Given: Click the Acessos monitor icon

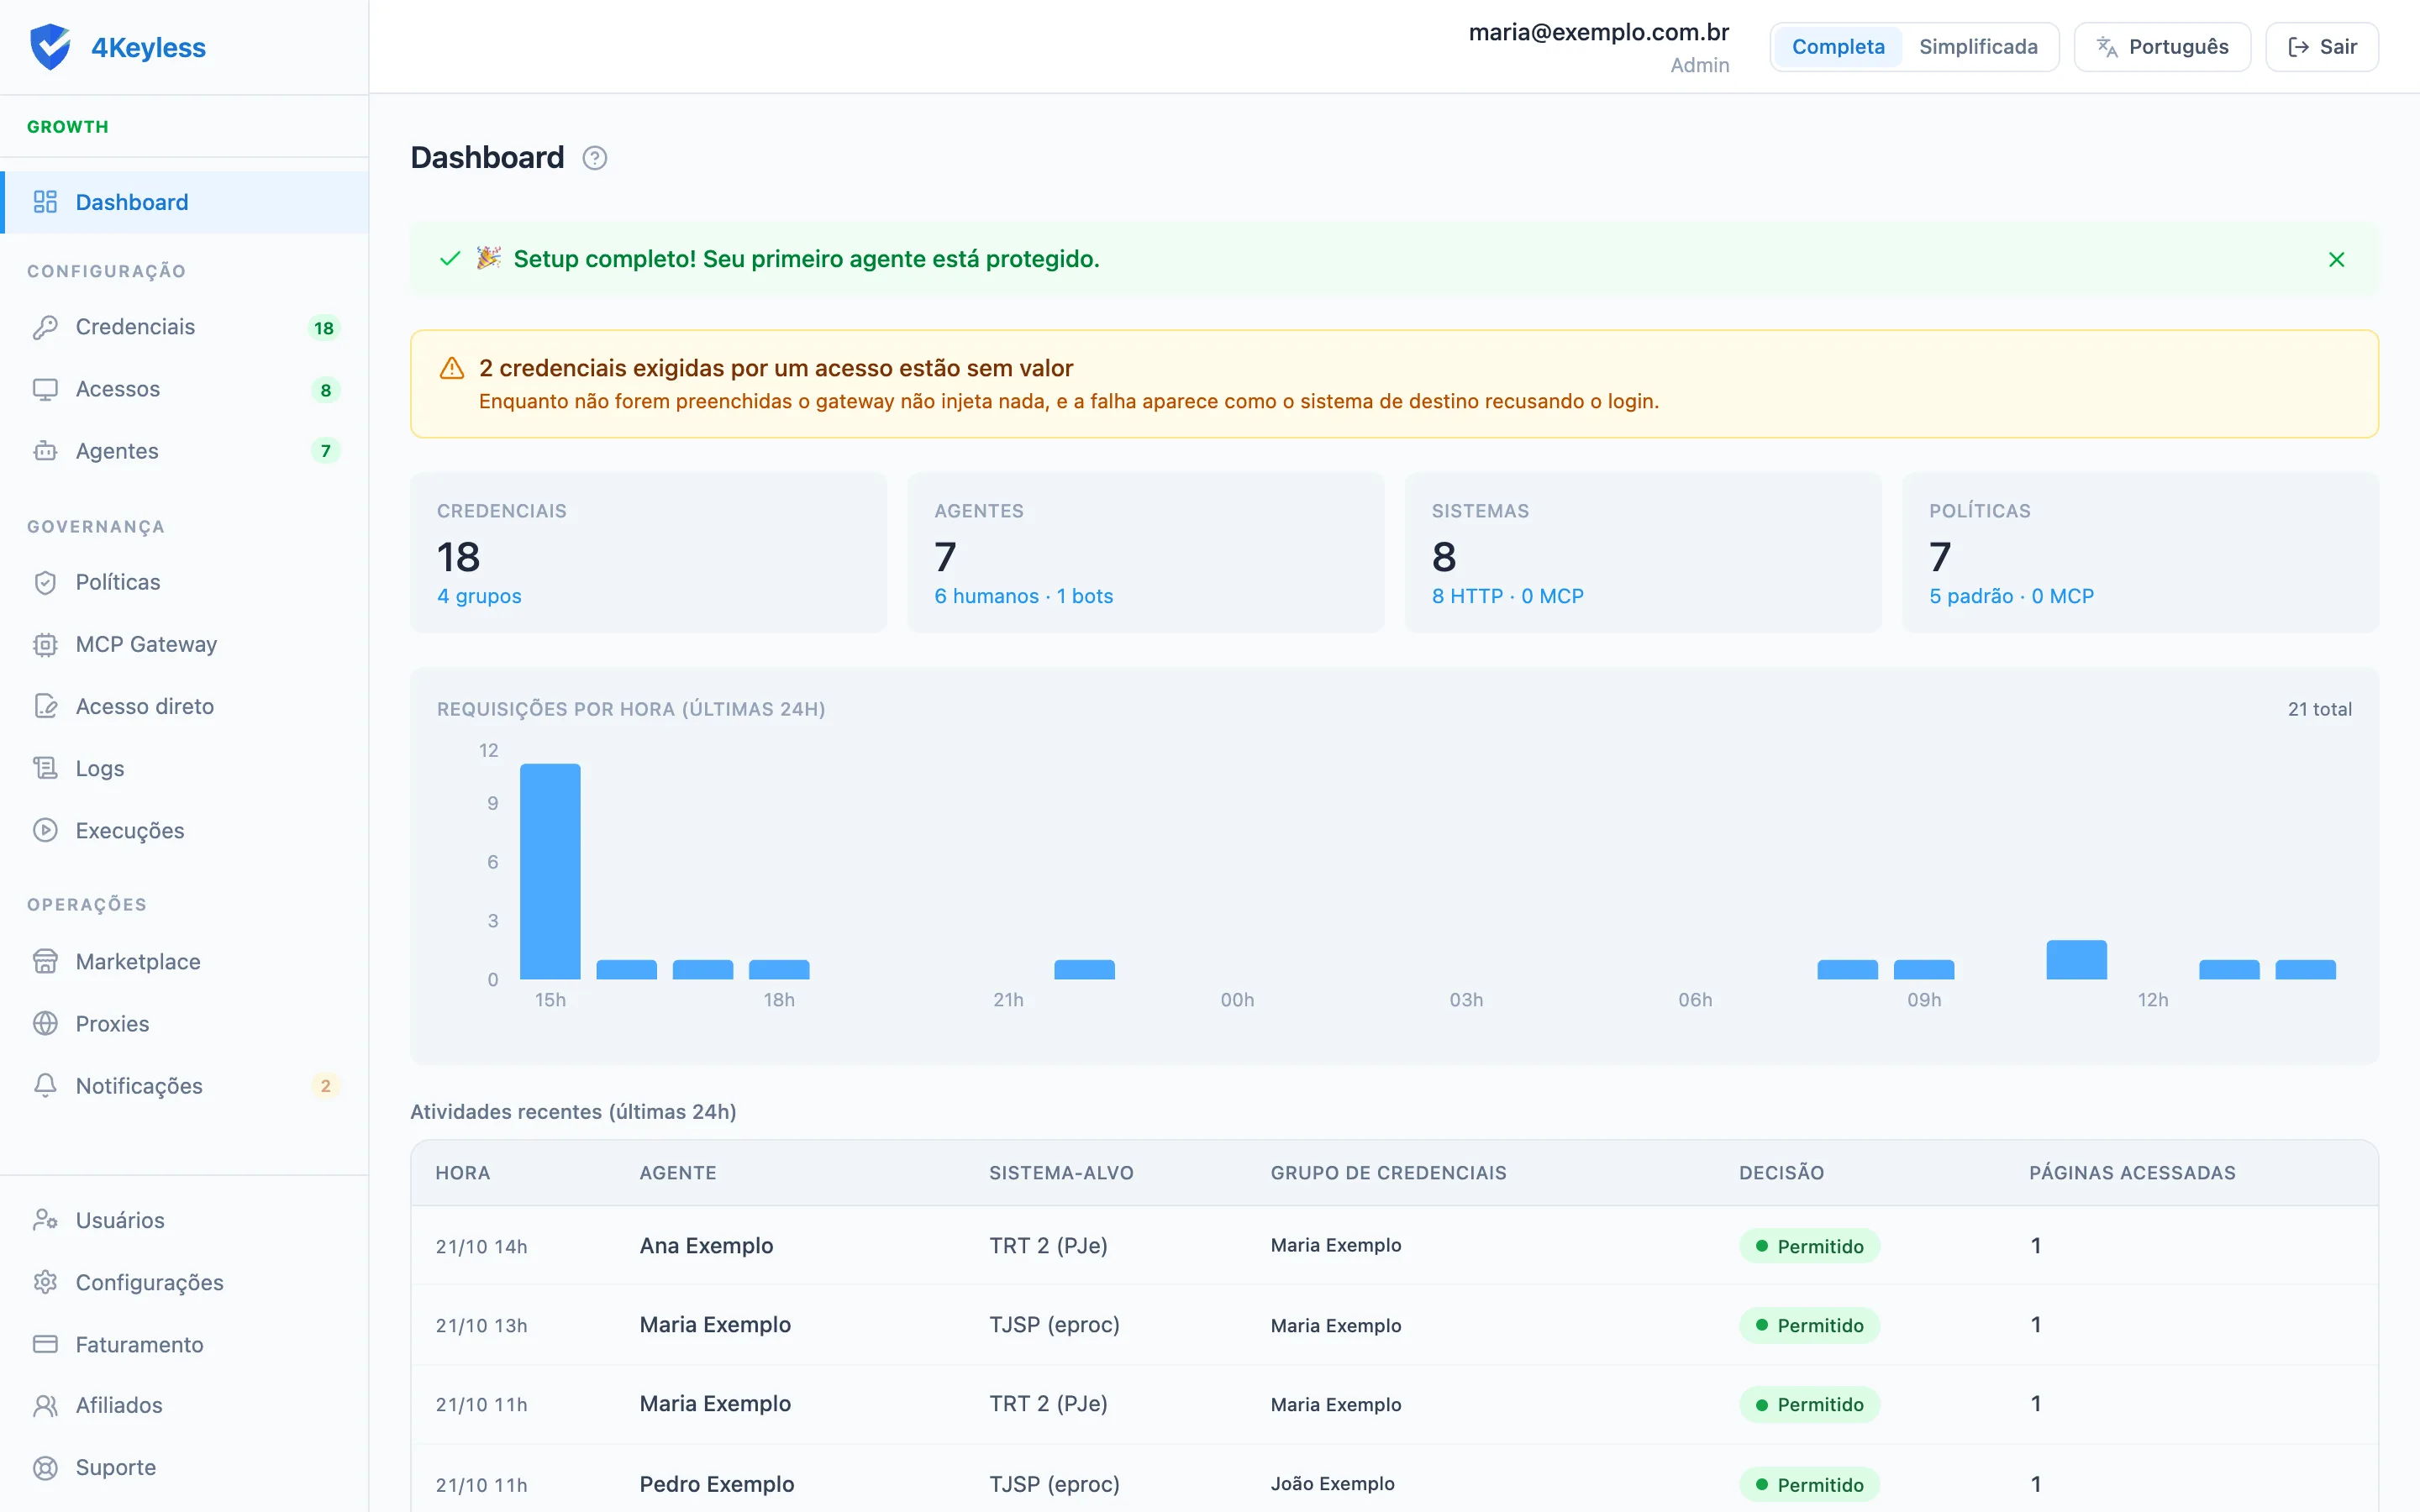Looking at the screenshot, I should [45, 389].
